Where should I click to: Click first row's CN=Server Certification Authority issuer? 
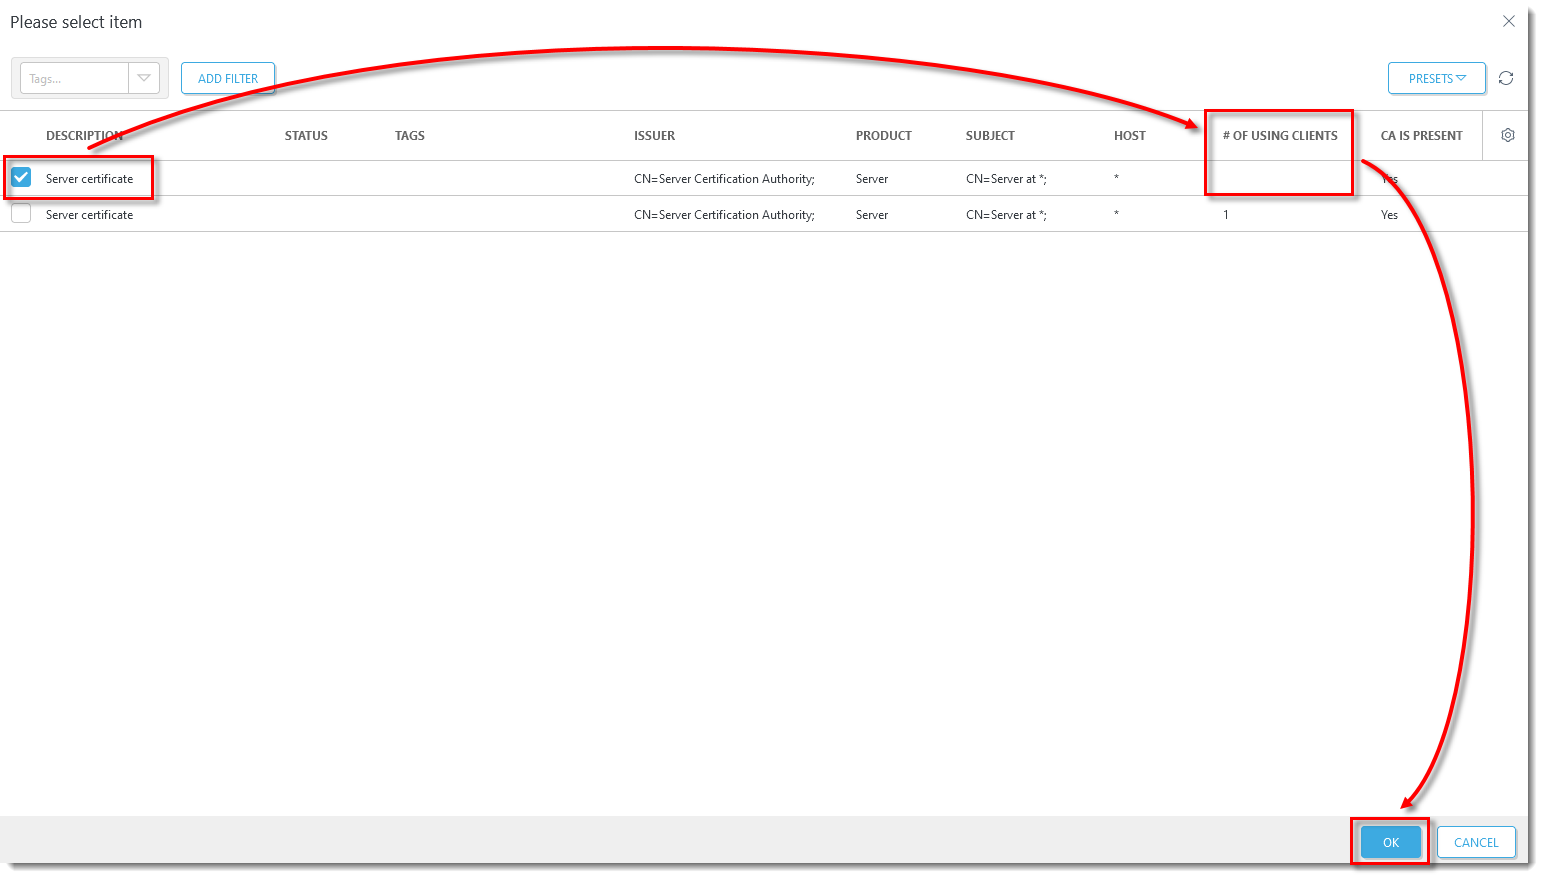(x=724, y=179)
